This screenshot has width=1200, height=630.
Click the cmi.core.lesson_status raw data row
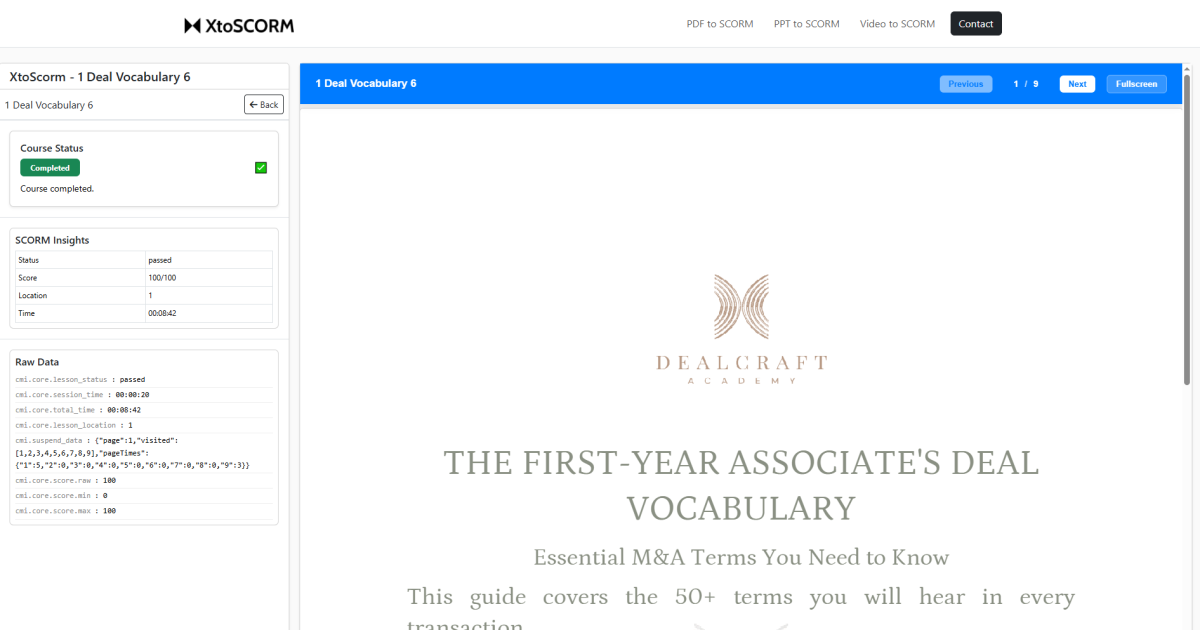pyautogui.click(x=144, y=380)
